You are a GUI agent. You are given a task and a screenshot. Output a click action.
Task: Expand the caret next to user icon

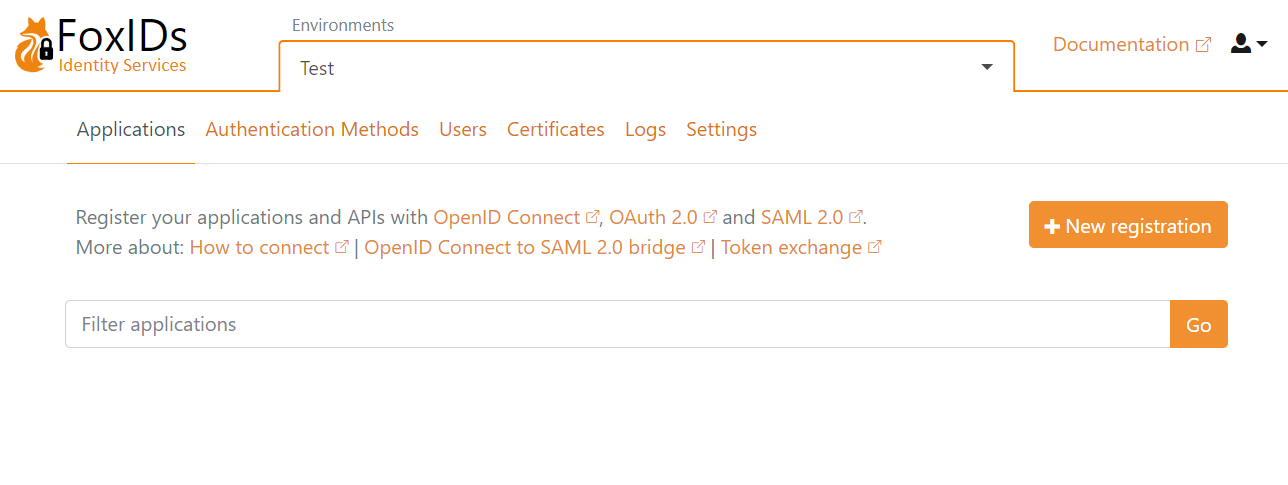pyautogui.click(x=1262, y=44)
